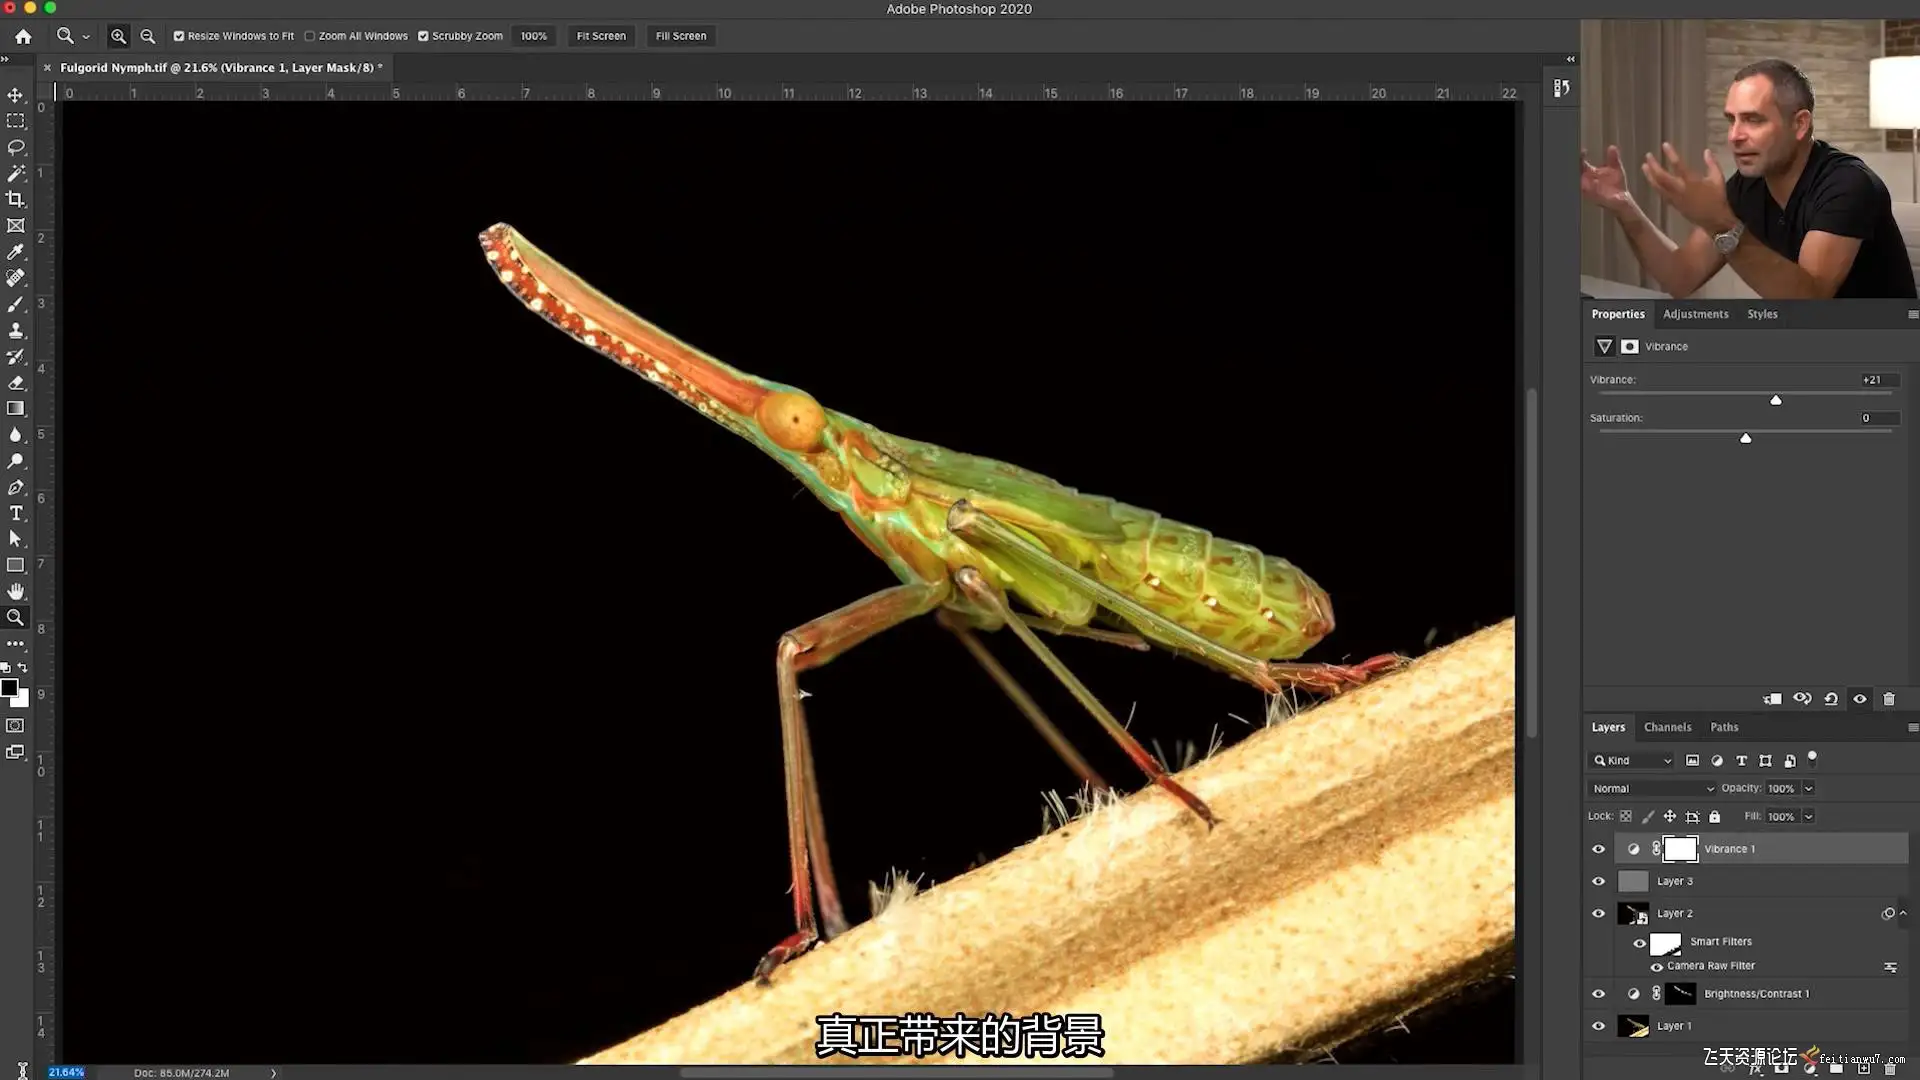Select the Pen tool
Viewport: 1920px width, 1080px height.
pyautogui.click(x=15, y=487)
